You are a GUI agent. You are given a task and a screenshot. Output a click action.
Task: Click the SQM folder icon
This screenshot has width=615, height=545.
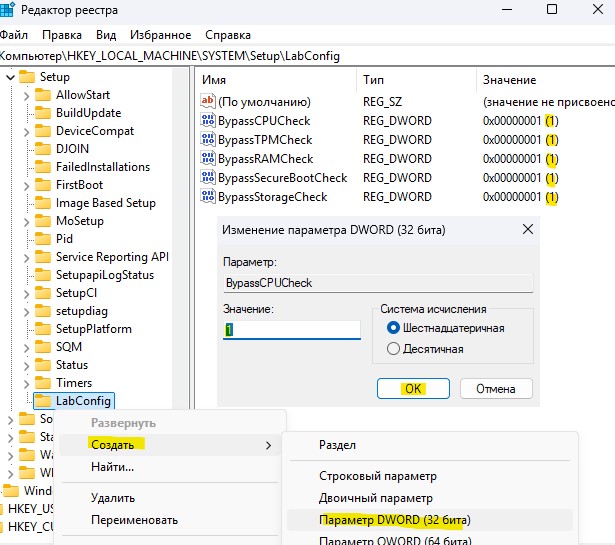pyautogui.click(x=43, y=347)
